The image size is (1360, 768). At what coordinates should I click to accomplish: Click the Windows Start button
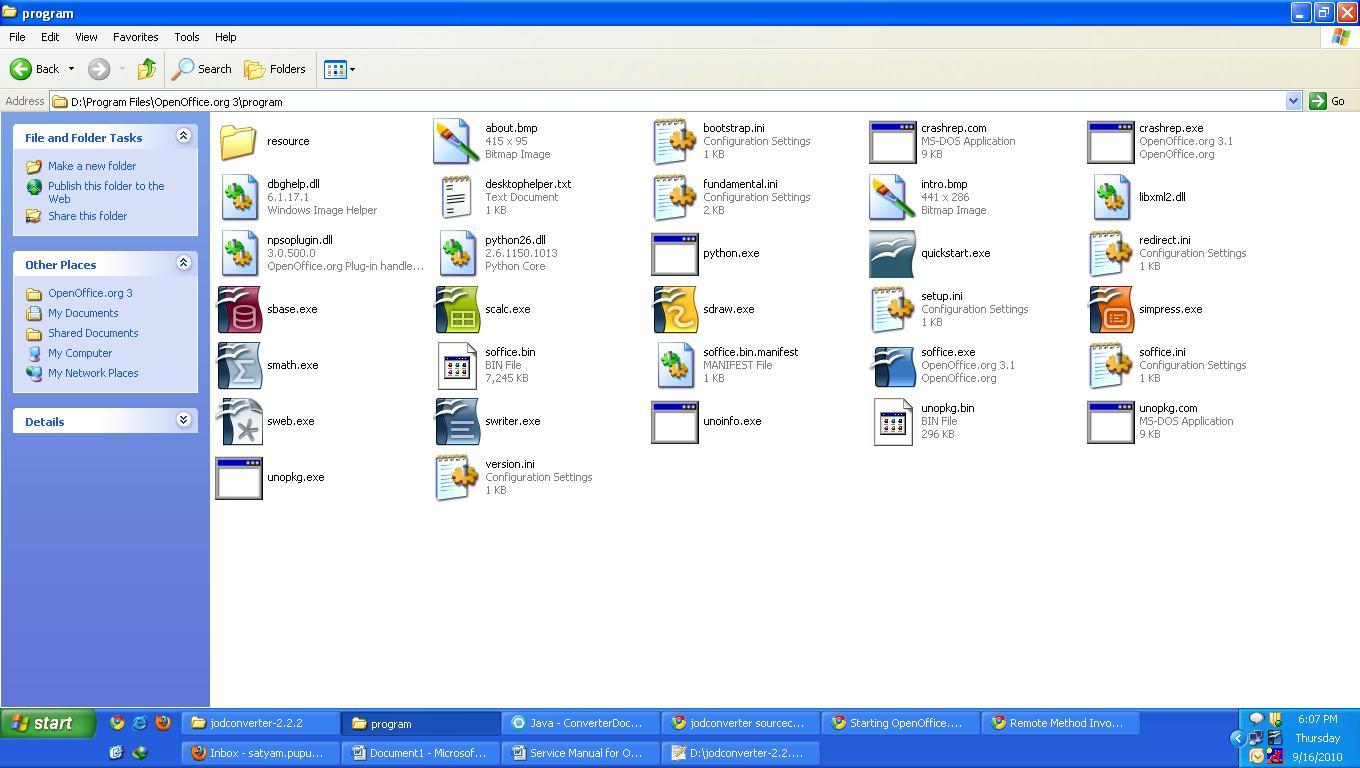click(47, 723)
